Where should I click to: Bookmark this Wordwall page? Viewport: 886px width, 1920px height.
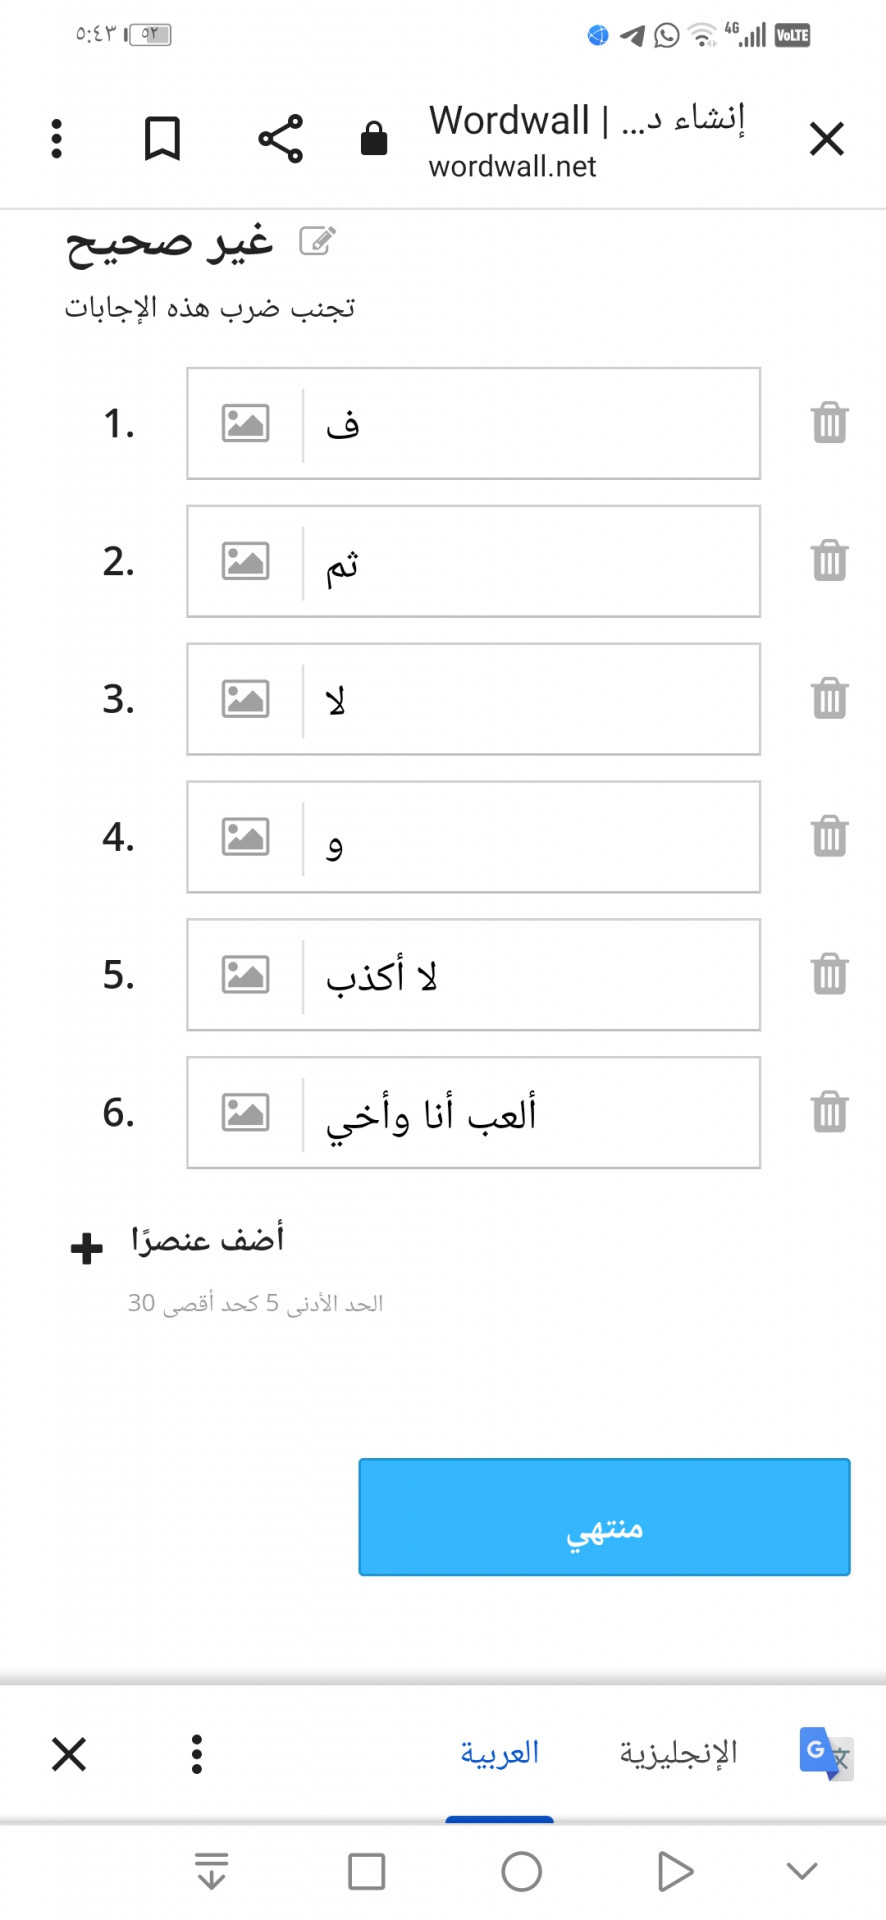tap(162, 139)
